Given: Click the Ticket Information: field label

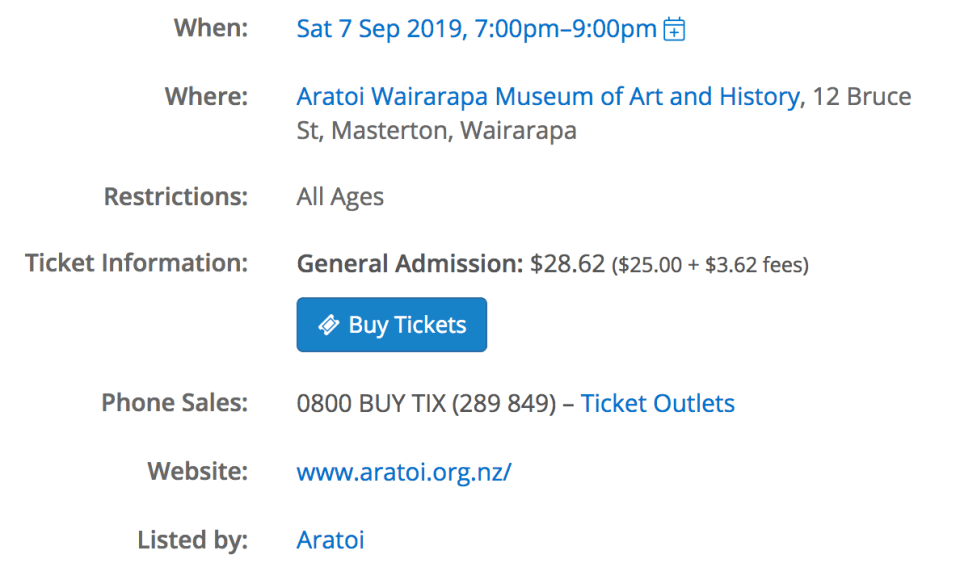Looking at the screenshot, I should [x=136, y=263].
